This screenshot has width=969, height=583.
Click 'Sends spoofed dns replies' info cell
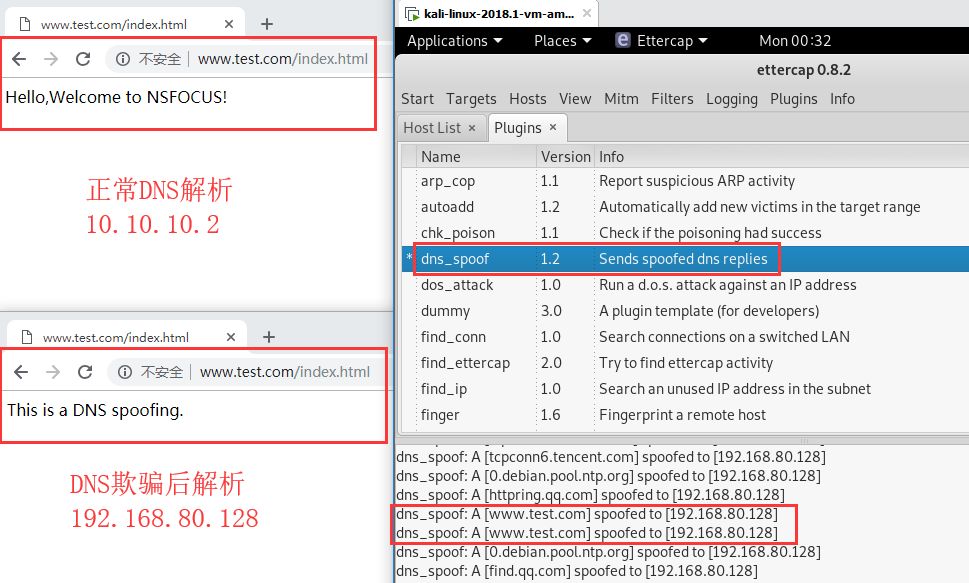click(x=683, y=259)
